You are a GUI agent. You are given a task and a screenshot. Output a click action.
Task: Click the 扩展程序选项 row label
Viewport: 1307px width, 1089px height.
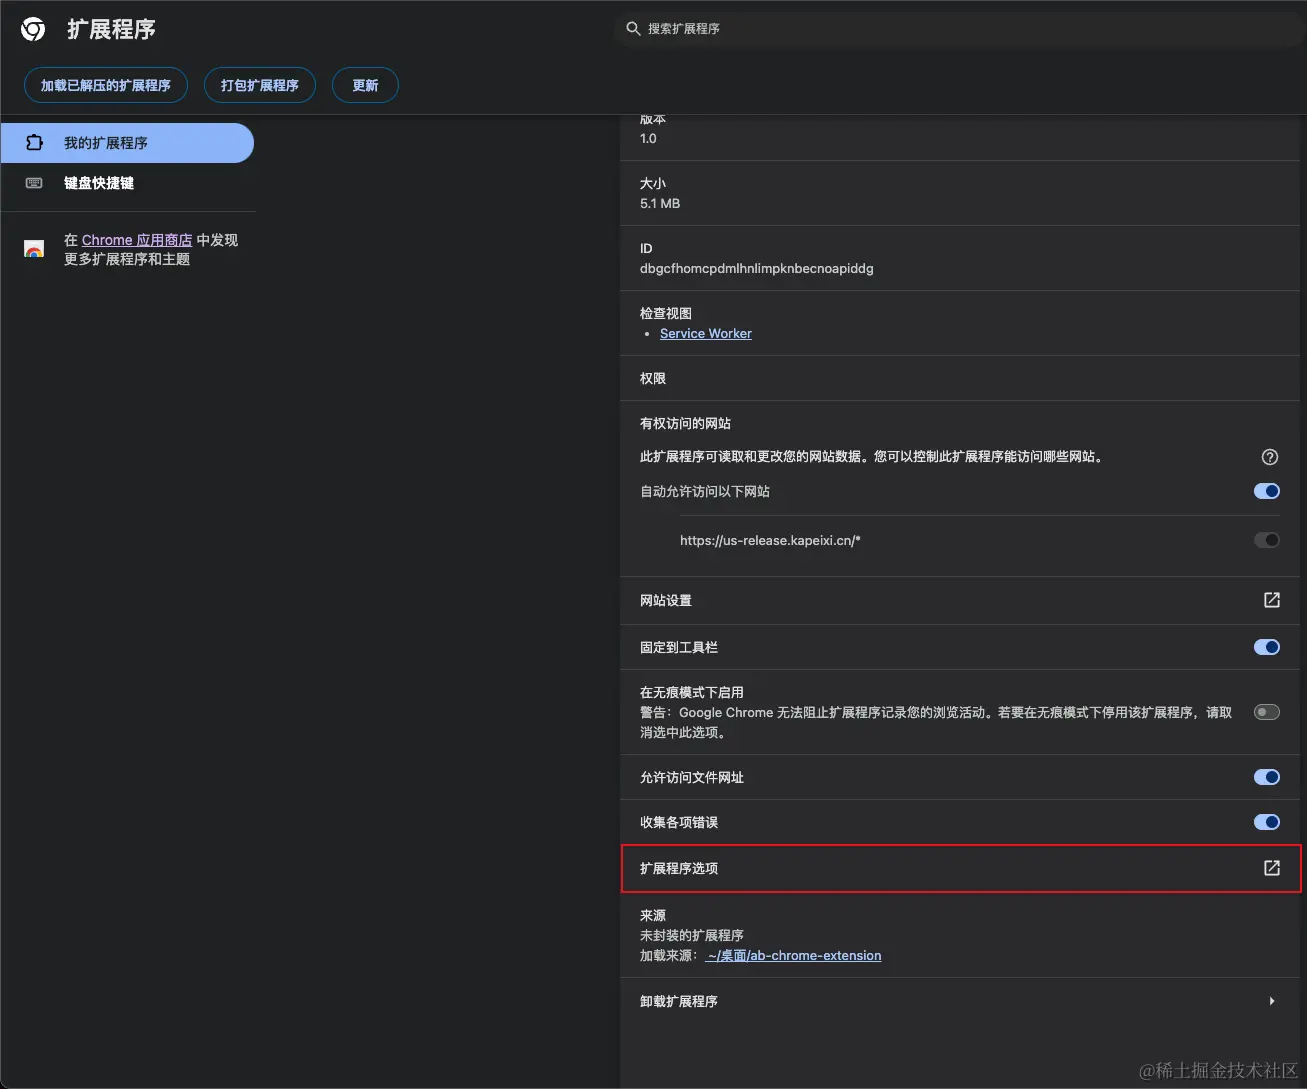(679, 868)
